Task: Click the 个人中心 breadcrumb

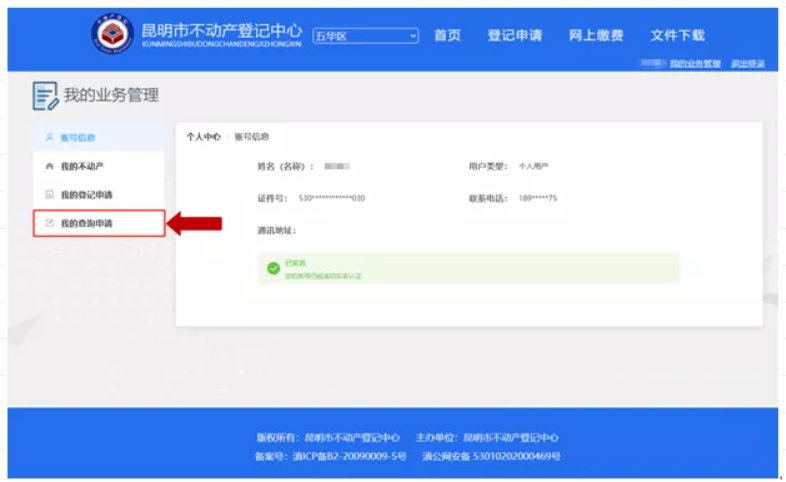Action: click(x=203, y=137)
